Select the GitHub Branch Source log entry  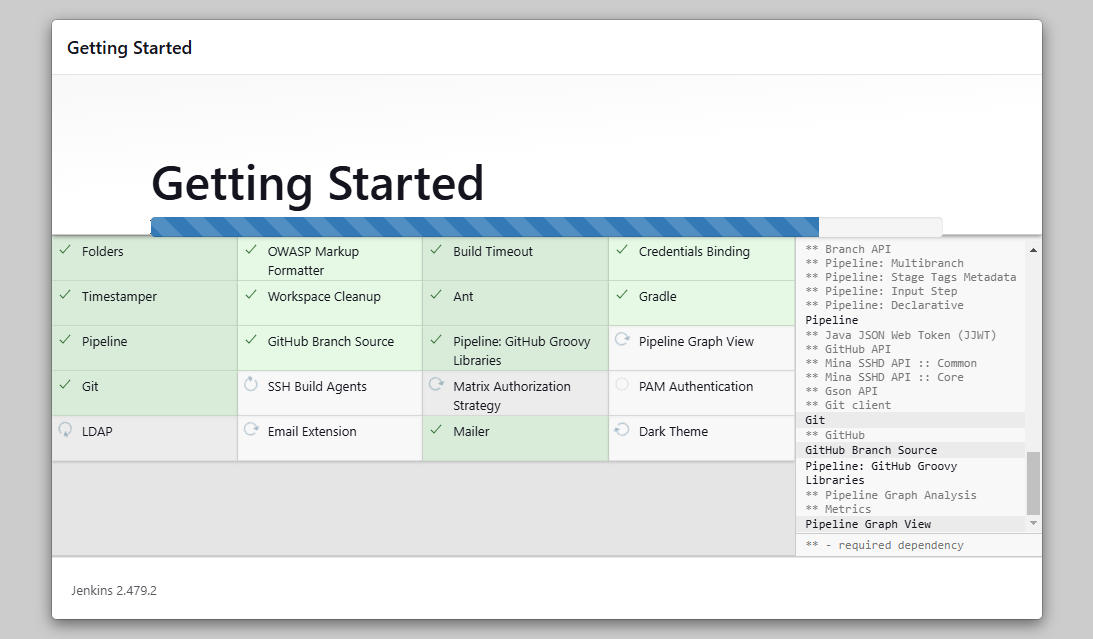871,450
